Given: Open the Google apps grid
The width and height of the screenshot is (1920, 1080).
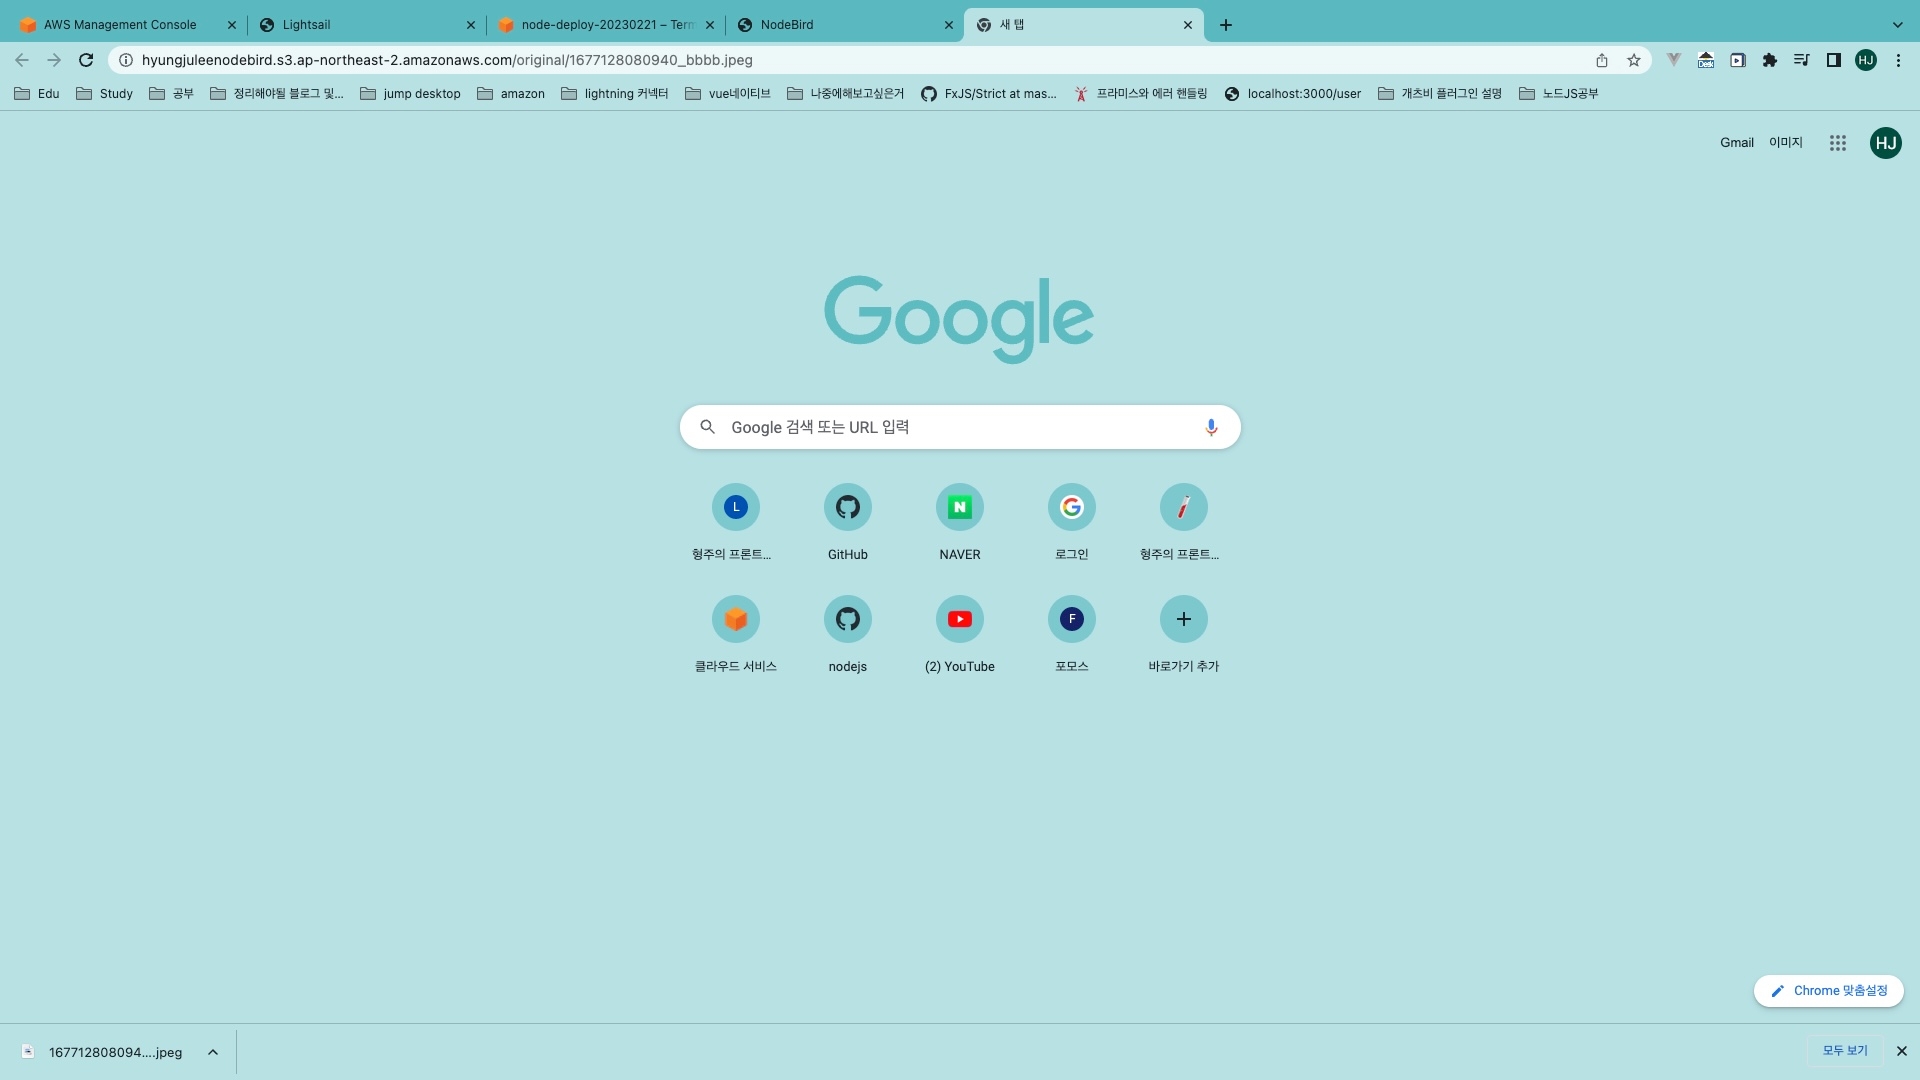Looking at the screenshot, I should click(x=1837, y=143).
